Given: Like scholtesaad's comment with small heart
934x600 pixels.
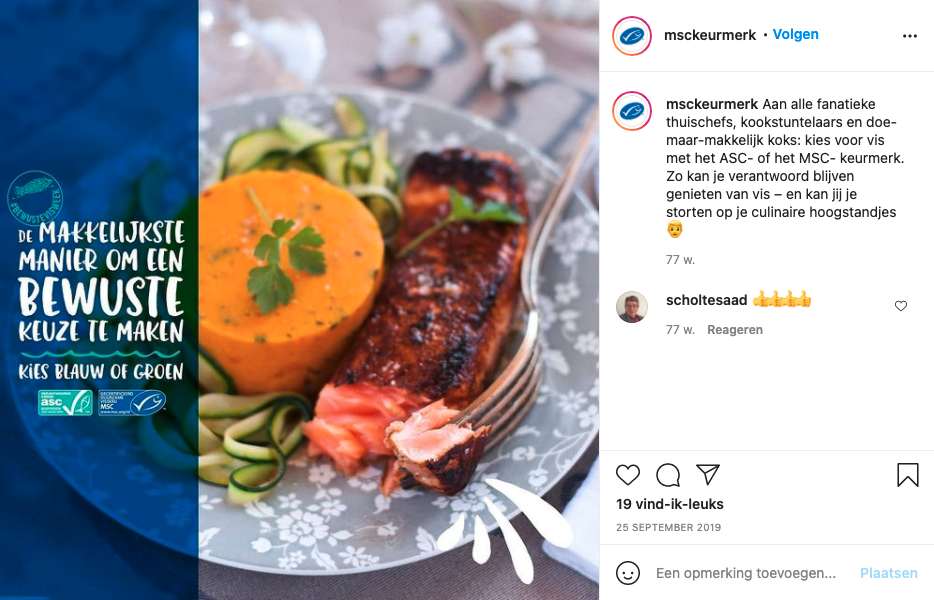Looking at the screenshot, I should (x=901, y=306).
